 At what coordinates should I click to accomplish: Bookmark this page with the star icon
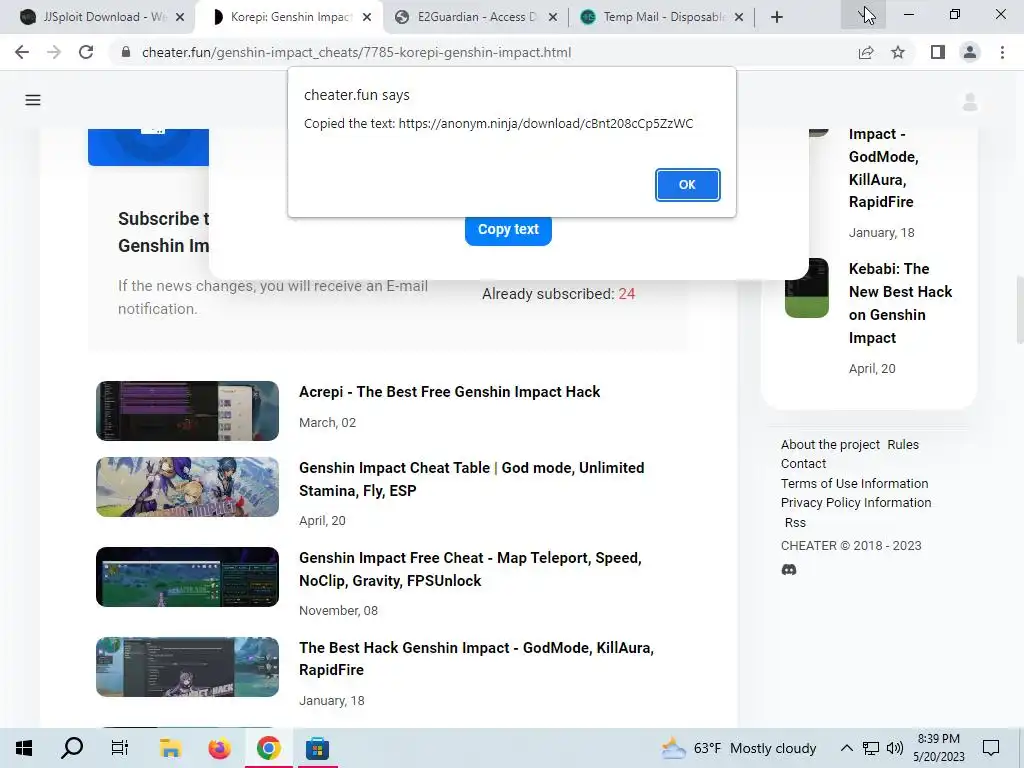898,52
